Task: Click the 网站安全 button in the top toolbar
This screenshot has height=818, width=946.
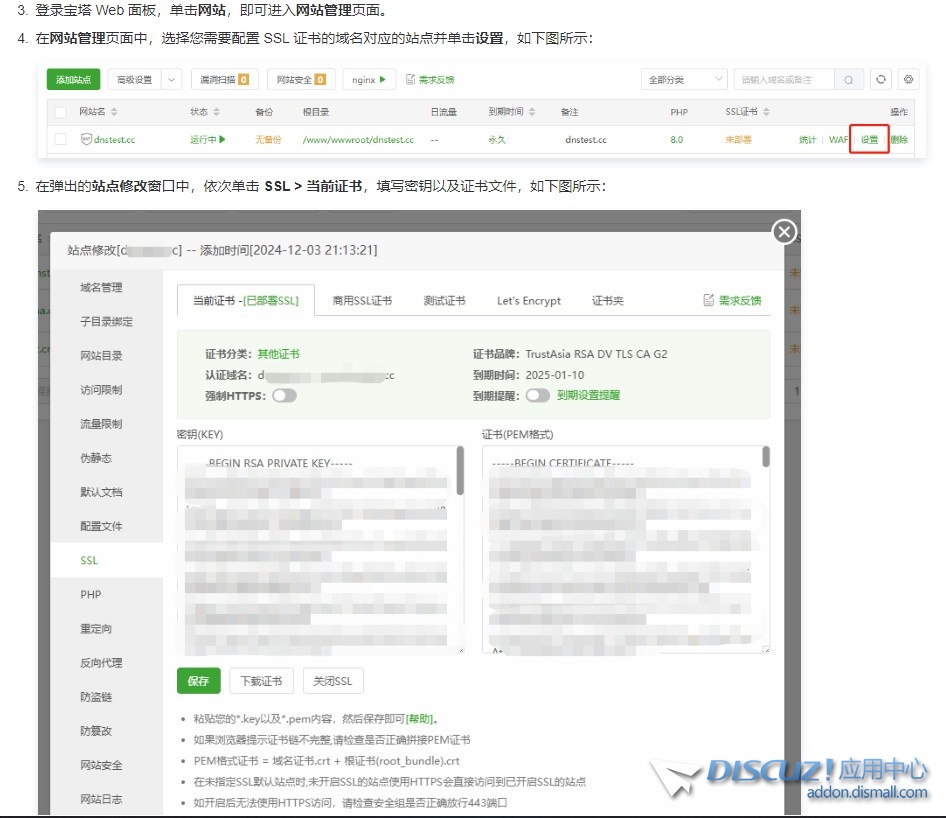Action: pyautogui.click(x=301, y=80)
